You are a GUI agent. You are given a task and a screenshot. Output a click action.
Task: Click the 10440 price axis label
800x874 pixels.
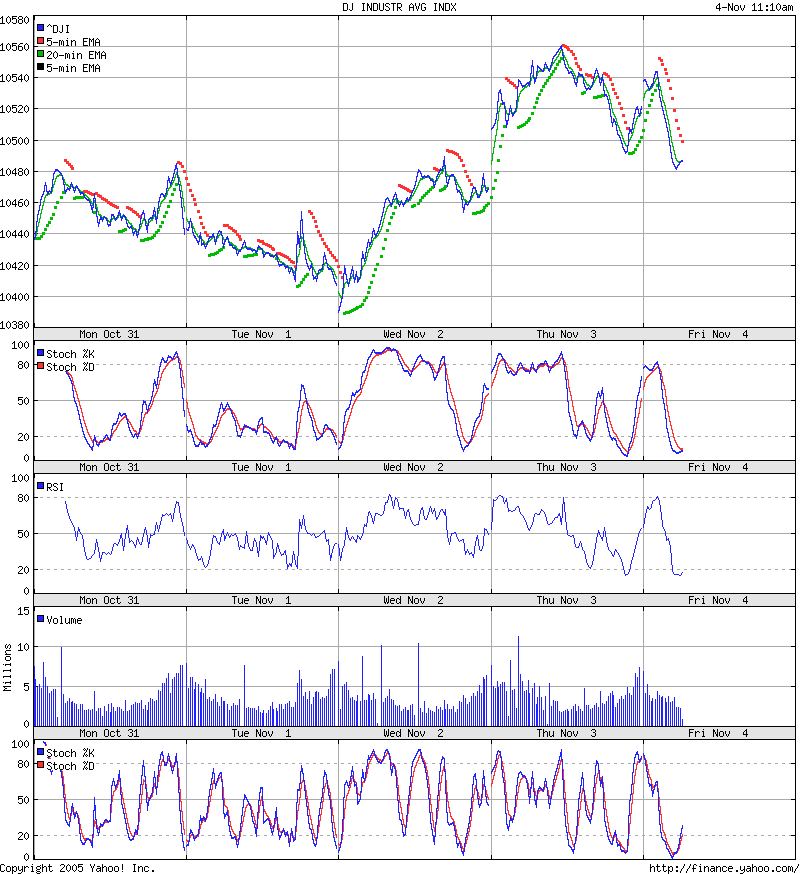[x=14, y=234]
